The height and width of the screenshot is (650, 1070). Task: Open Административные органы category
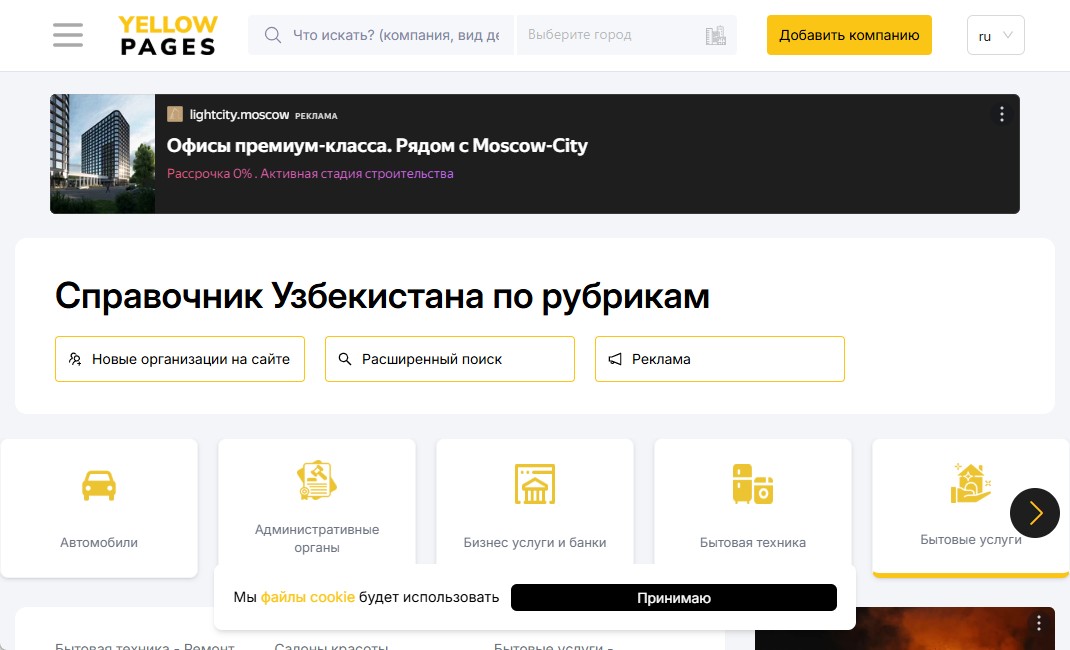pos(317,508)
